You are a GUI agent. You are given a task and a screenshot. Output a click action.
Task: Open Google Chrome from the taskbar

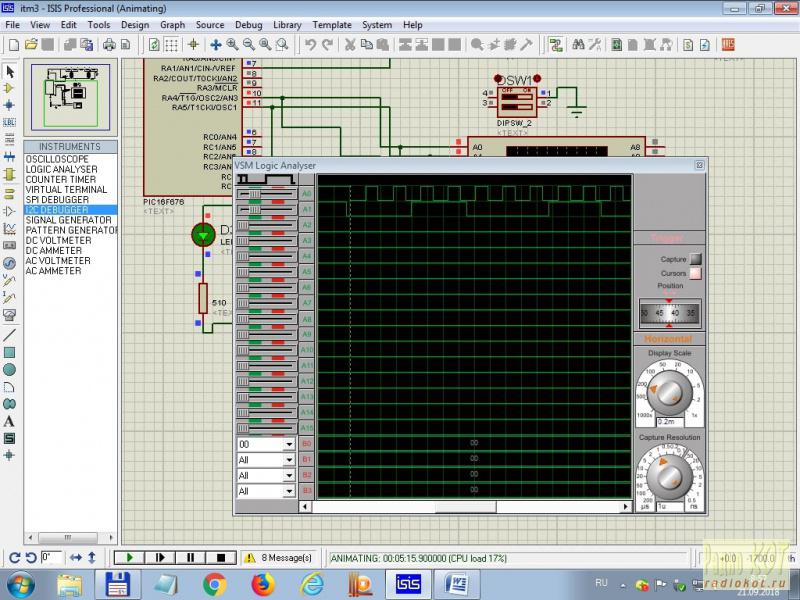pos(214,585)
